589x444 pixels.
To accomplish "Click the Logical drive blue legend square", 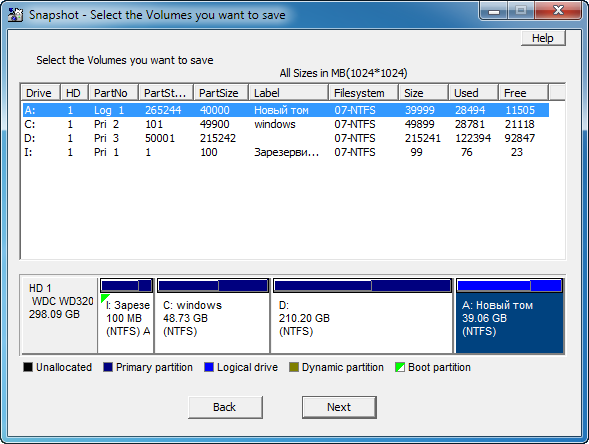I will click(209, 367).
